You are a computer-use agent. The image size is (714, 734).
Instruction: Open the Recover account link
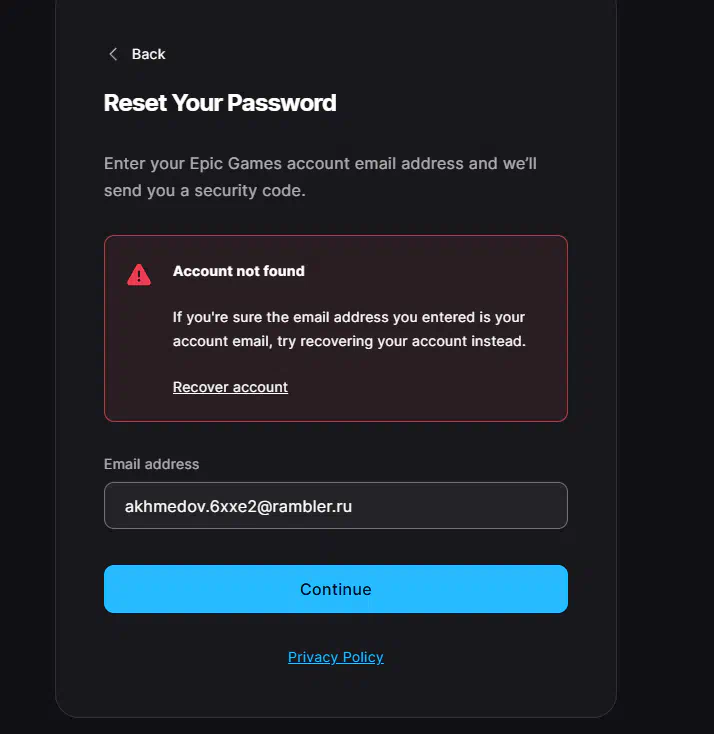click(230, 387)
